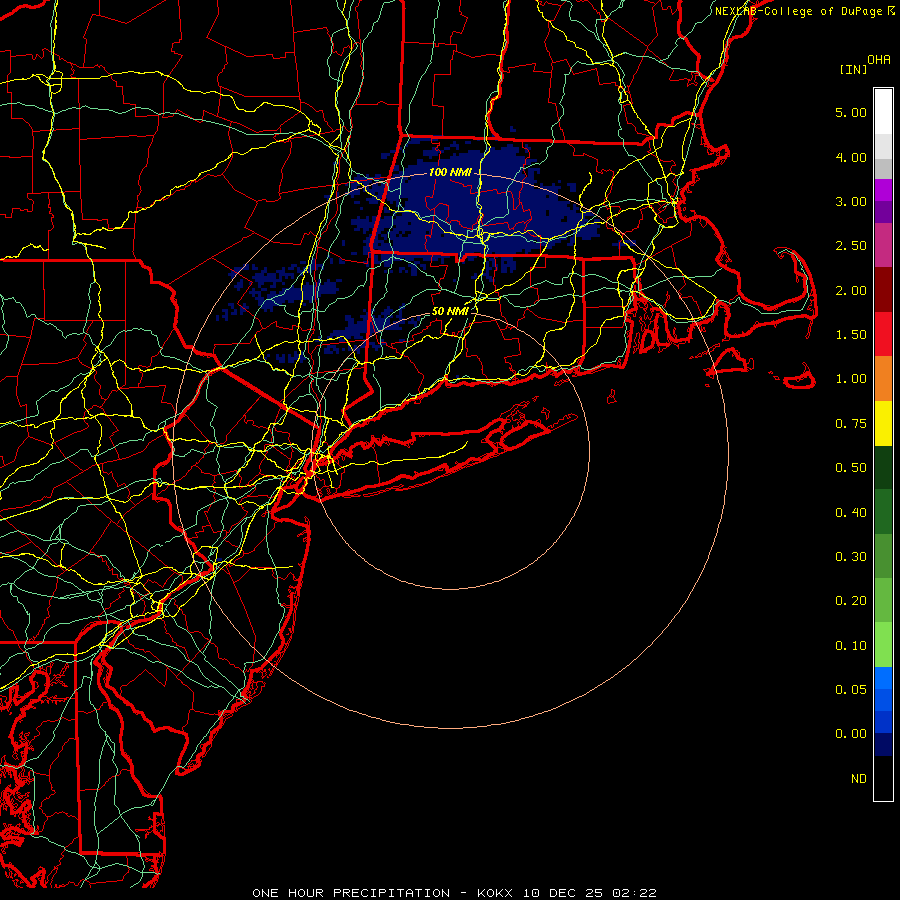The width and height of the screenshot is (900, 900).
Task: Select the pink swatch beside 2.50
Action: point(883,245)
